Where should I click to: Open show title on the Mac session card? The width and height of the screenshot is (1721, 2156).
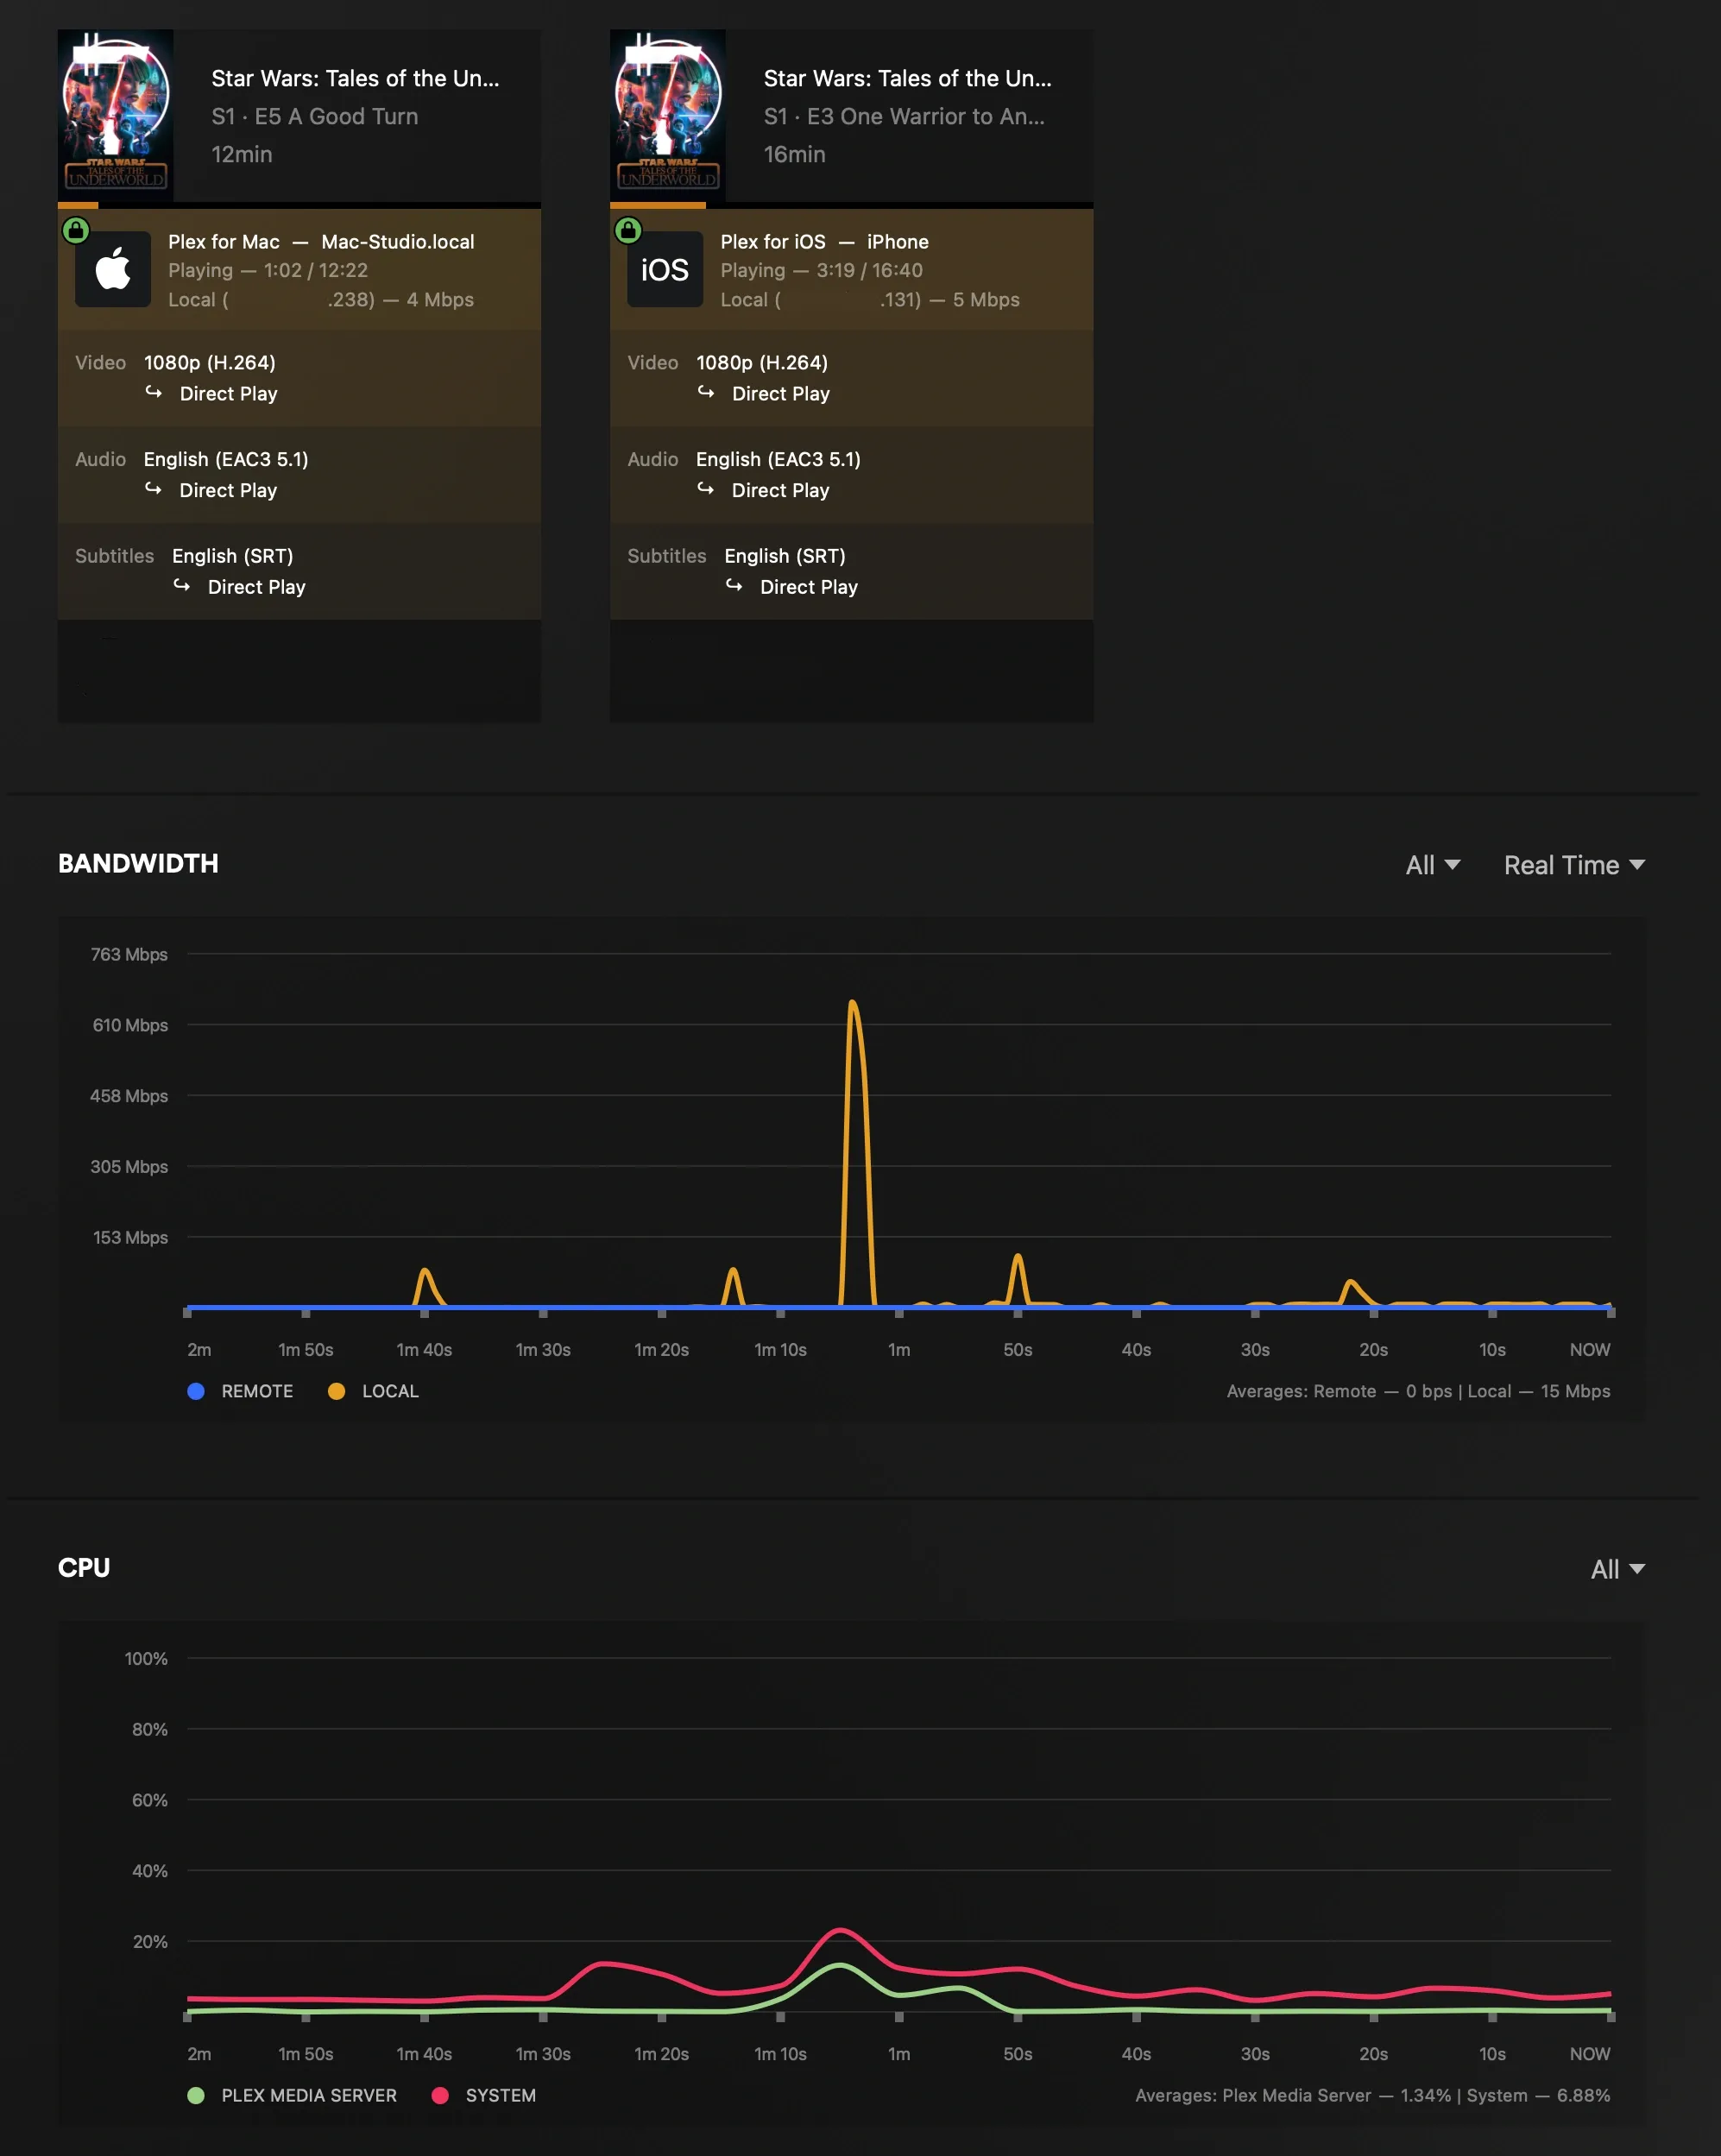coord(355,78)
